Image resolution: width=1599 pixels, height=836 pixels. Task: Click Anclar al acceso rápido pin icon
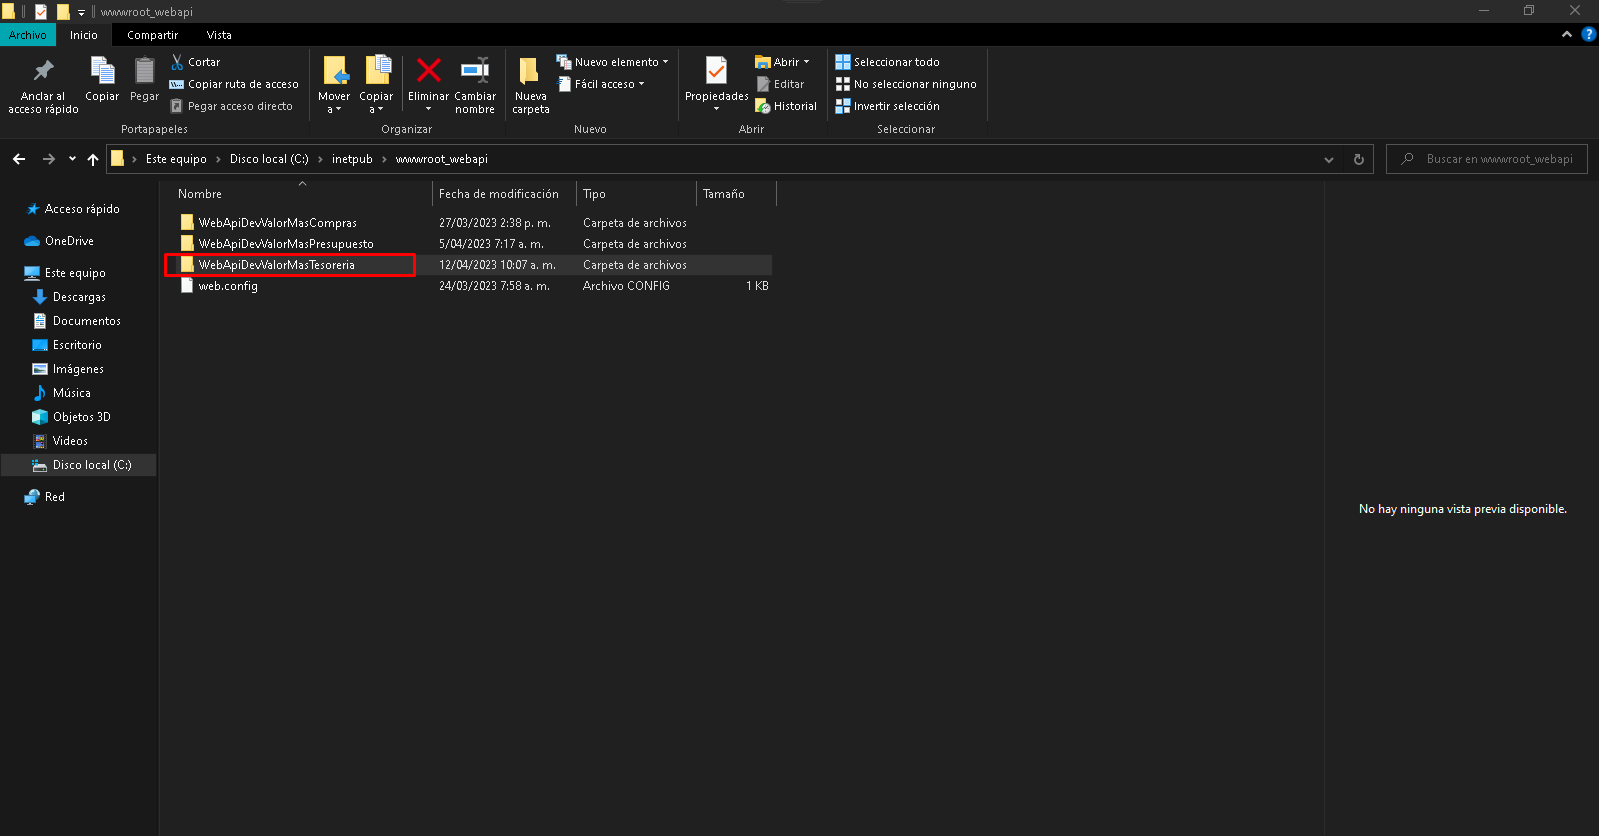[43, 72]
